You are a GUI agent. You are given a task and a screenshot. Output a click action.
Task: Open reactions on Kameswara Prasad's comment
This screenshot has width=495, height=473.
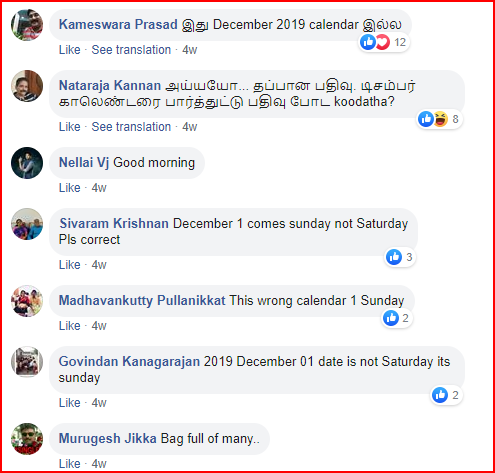384,42
